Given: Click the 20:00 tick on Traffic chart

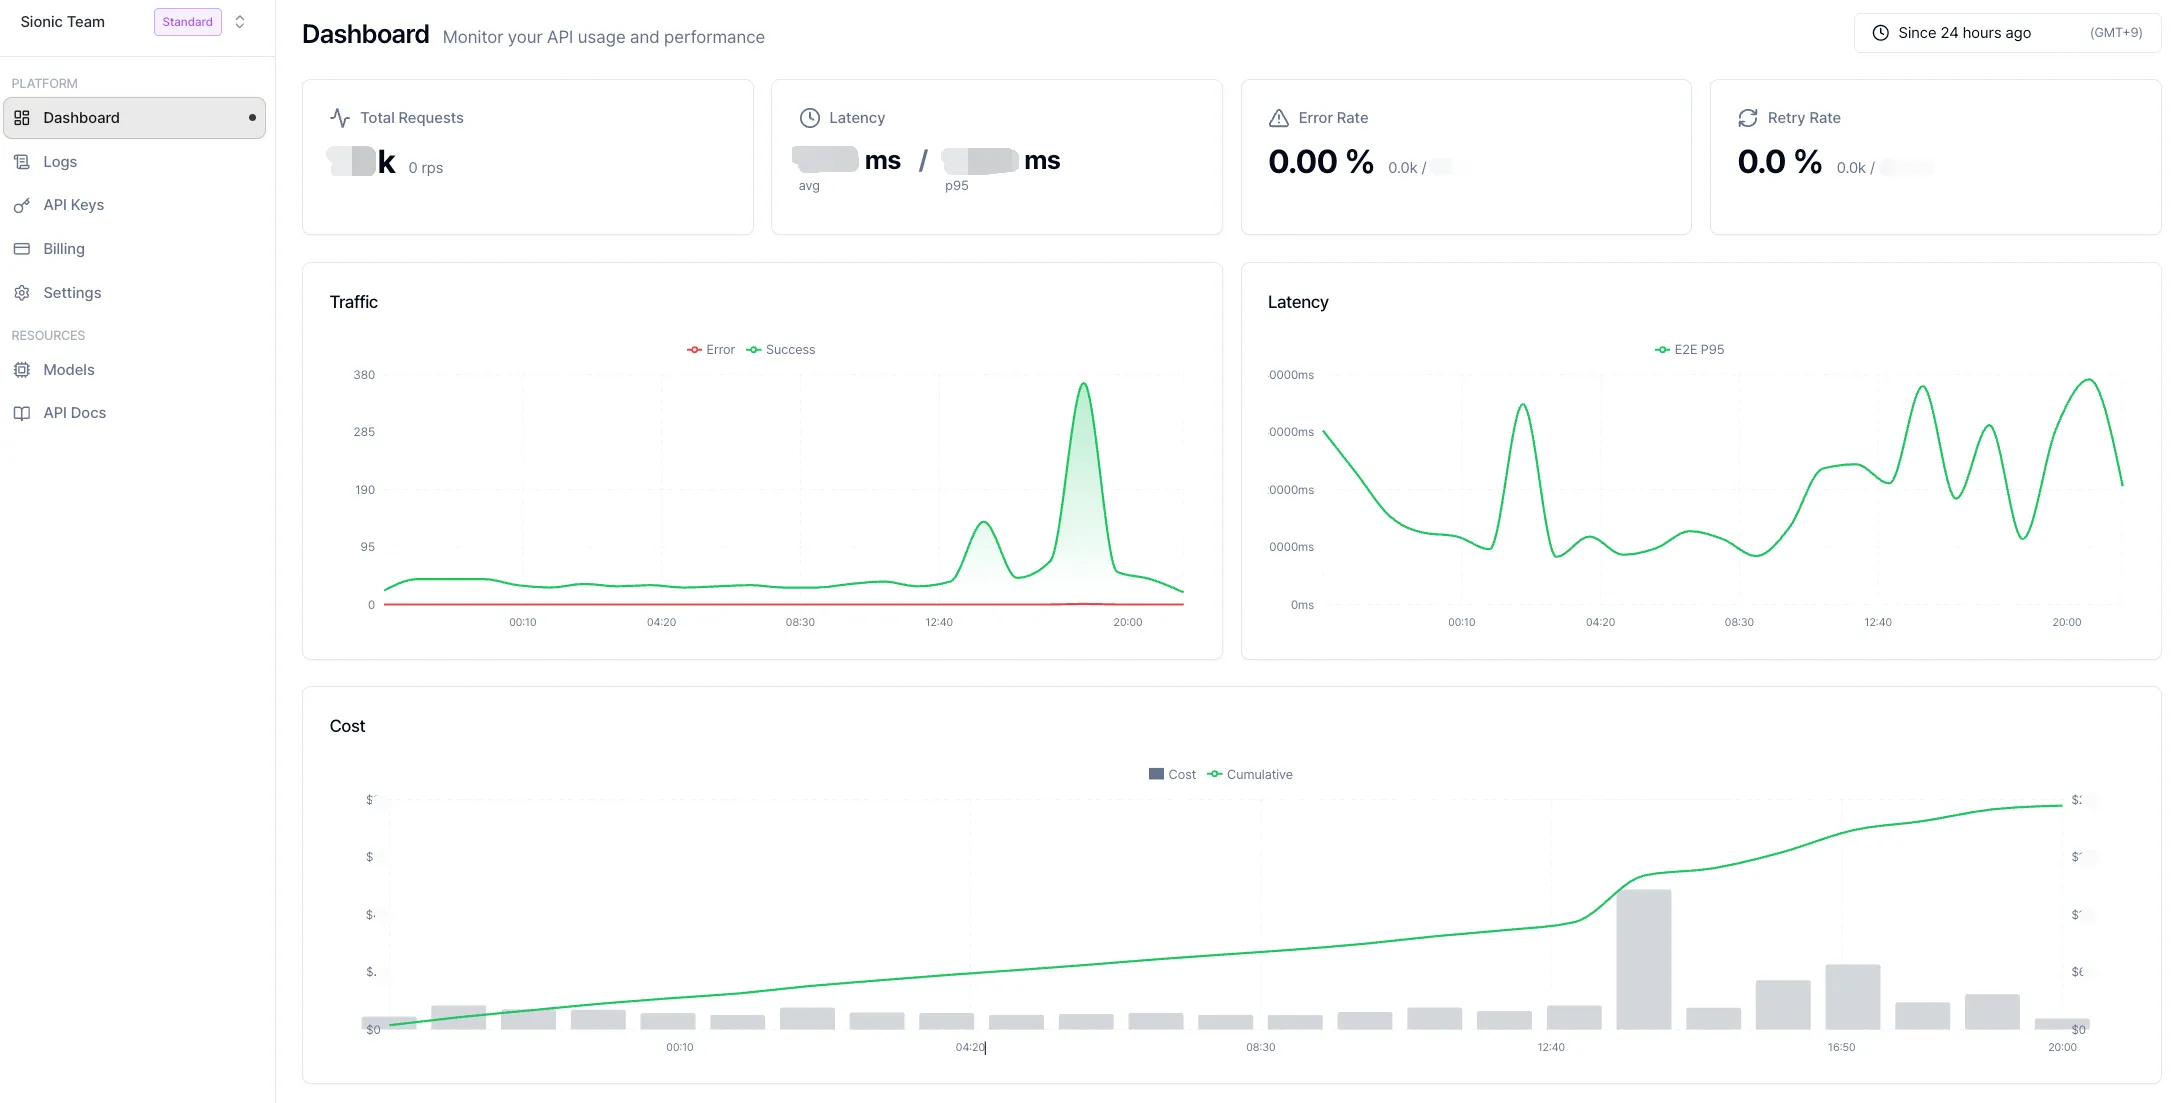Looking at the screenshot, I should [x=1128, y=623].
